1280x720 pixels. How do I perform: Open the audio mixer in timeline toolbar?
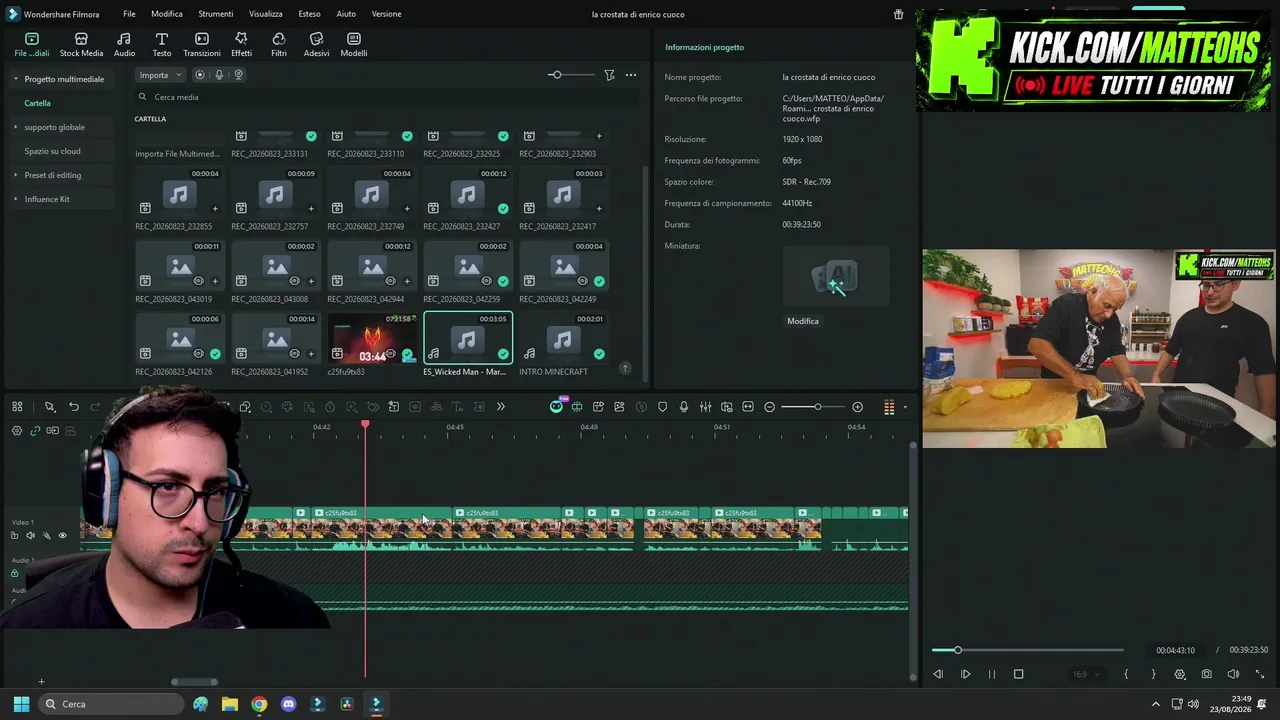pyautogui.click(x=705, y=407)
